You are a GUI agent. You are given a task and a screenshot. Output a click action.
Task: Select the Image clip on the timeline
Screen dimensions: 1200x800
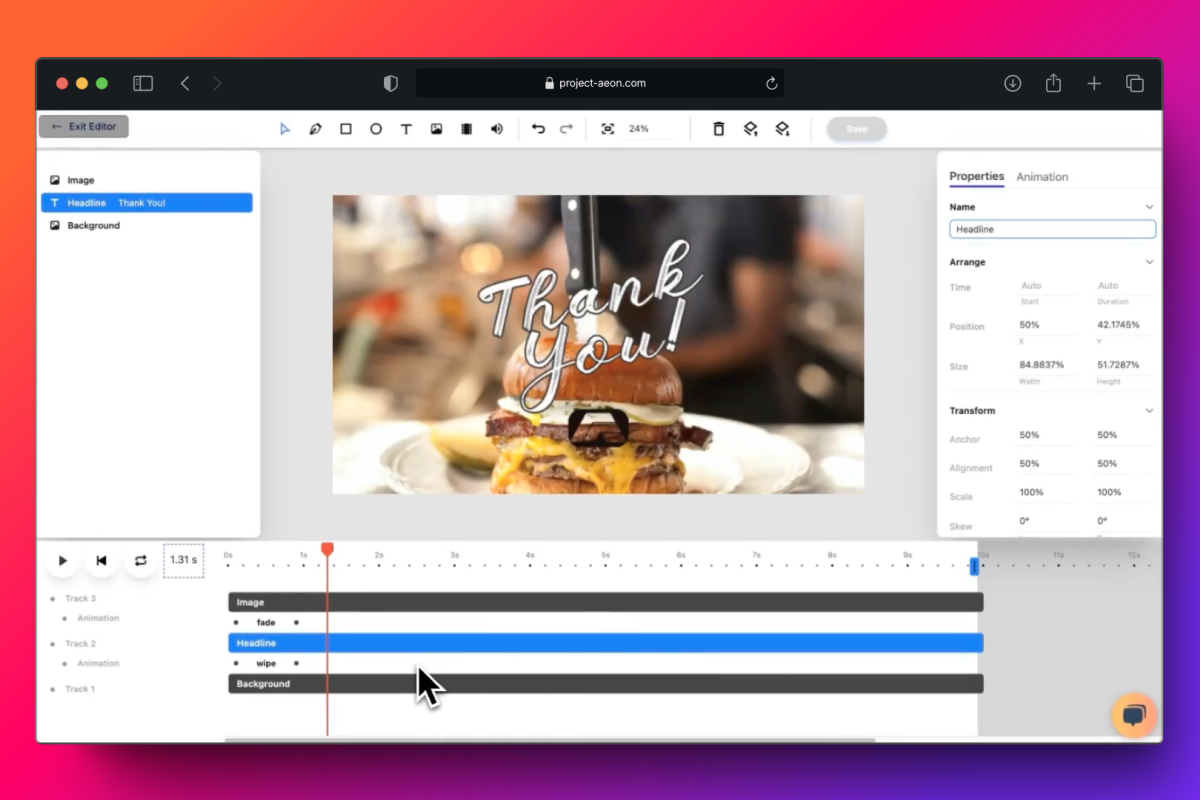click(x=605, y=602)
